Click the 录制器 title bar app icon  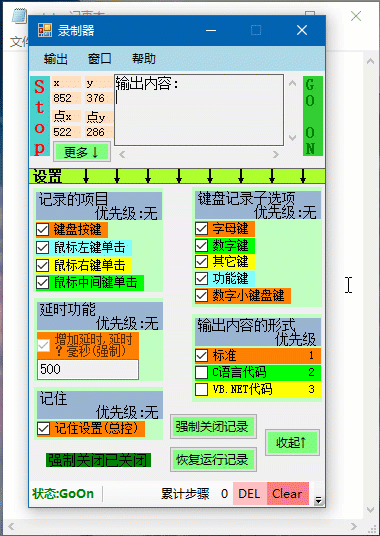pyautogui.click(x=45, y=30)
